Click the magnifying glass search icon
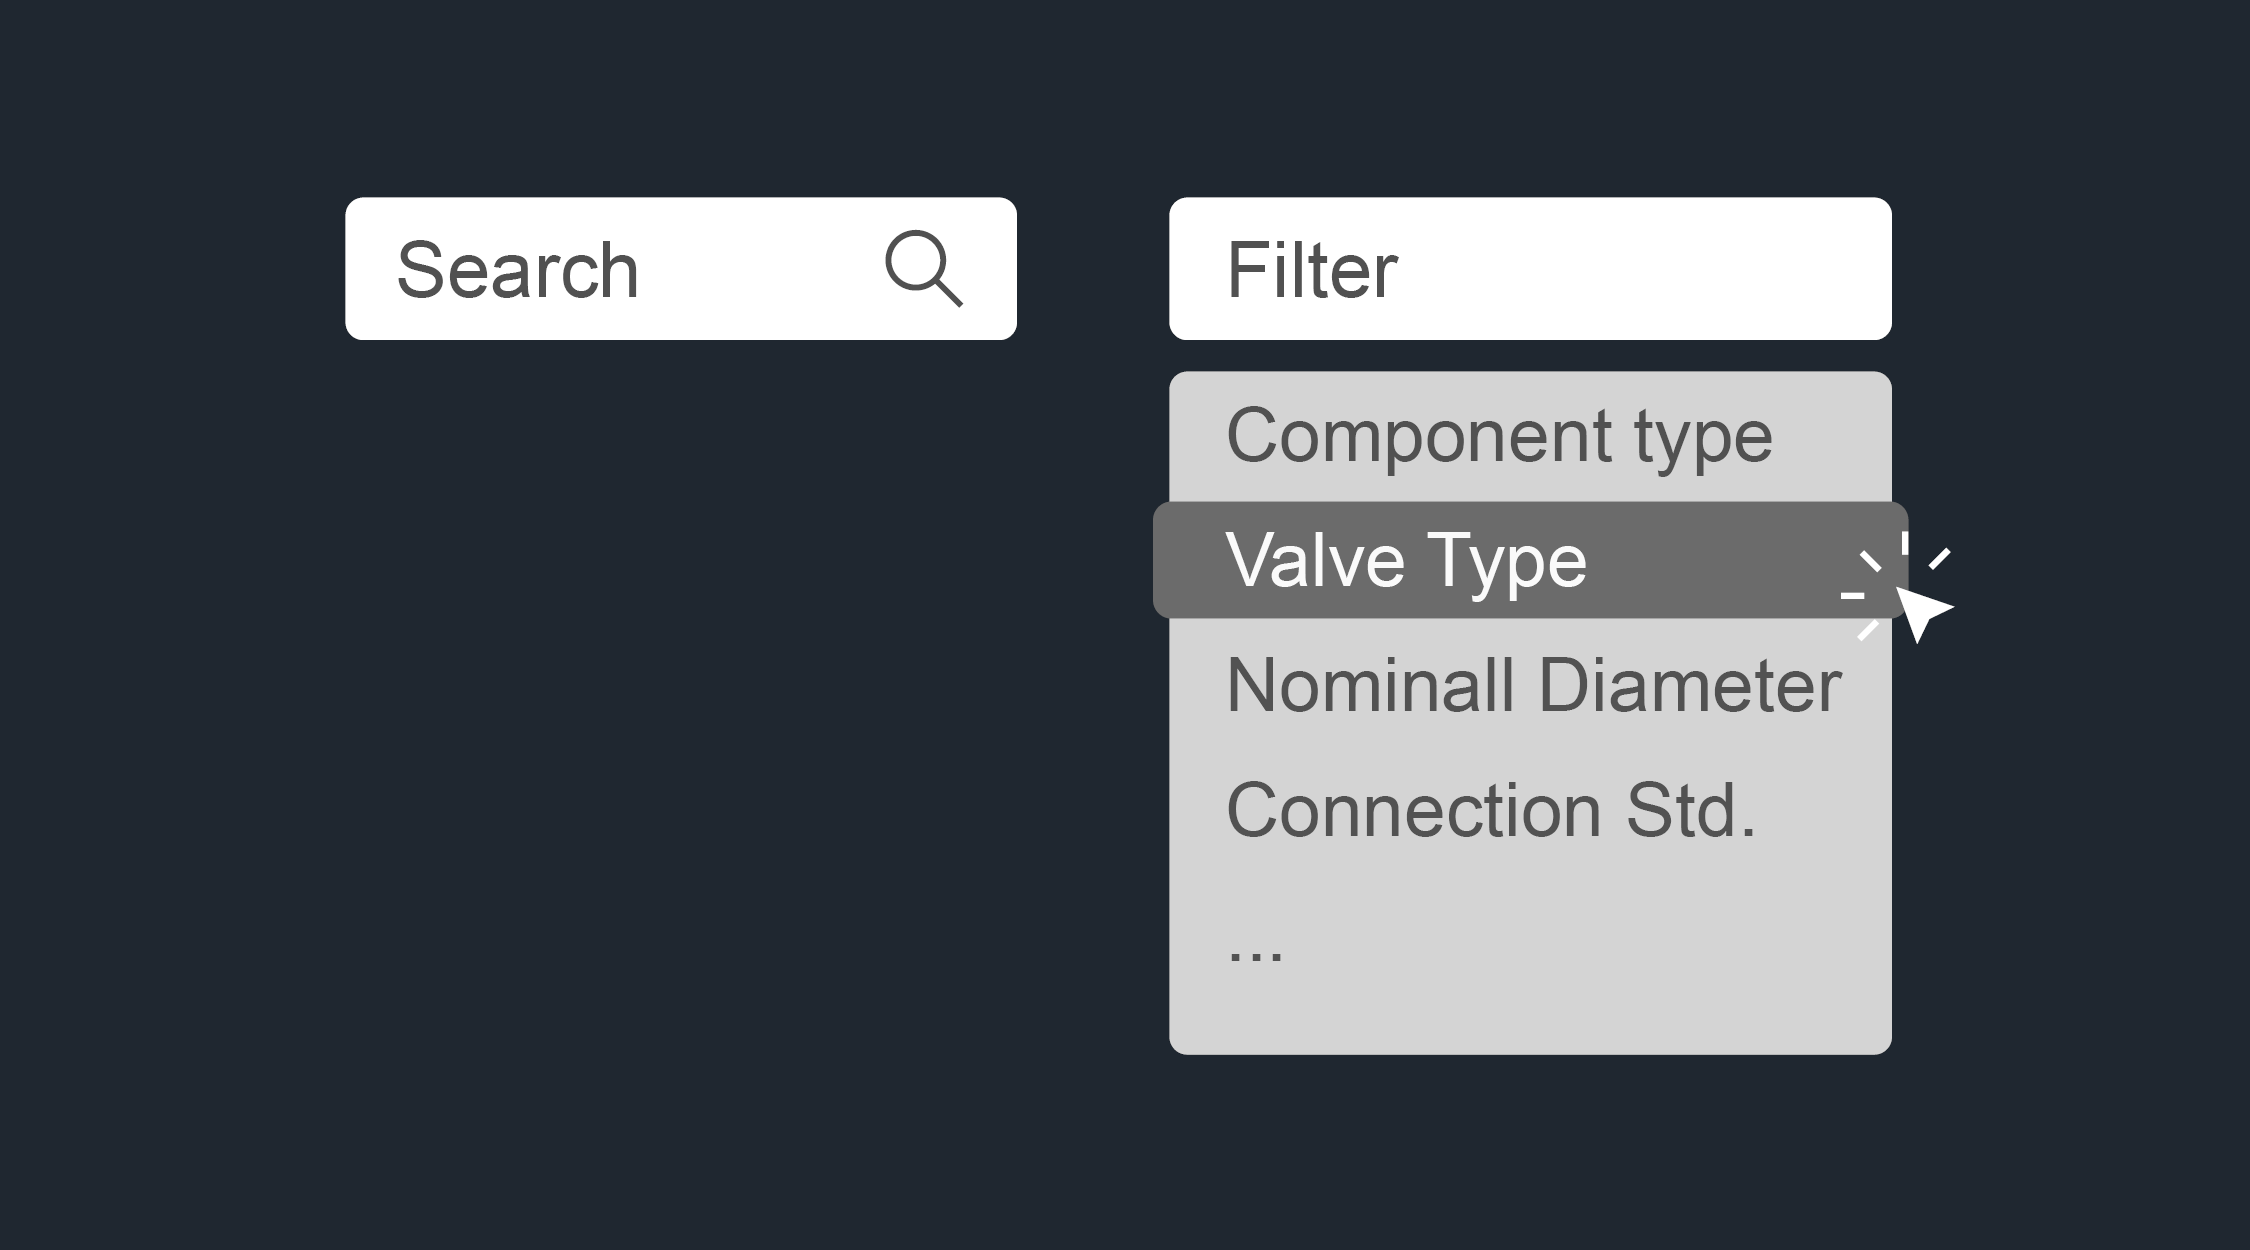 click(923, 268)
